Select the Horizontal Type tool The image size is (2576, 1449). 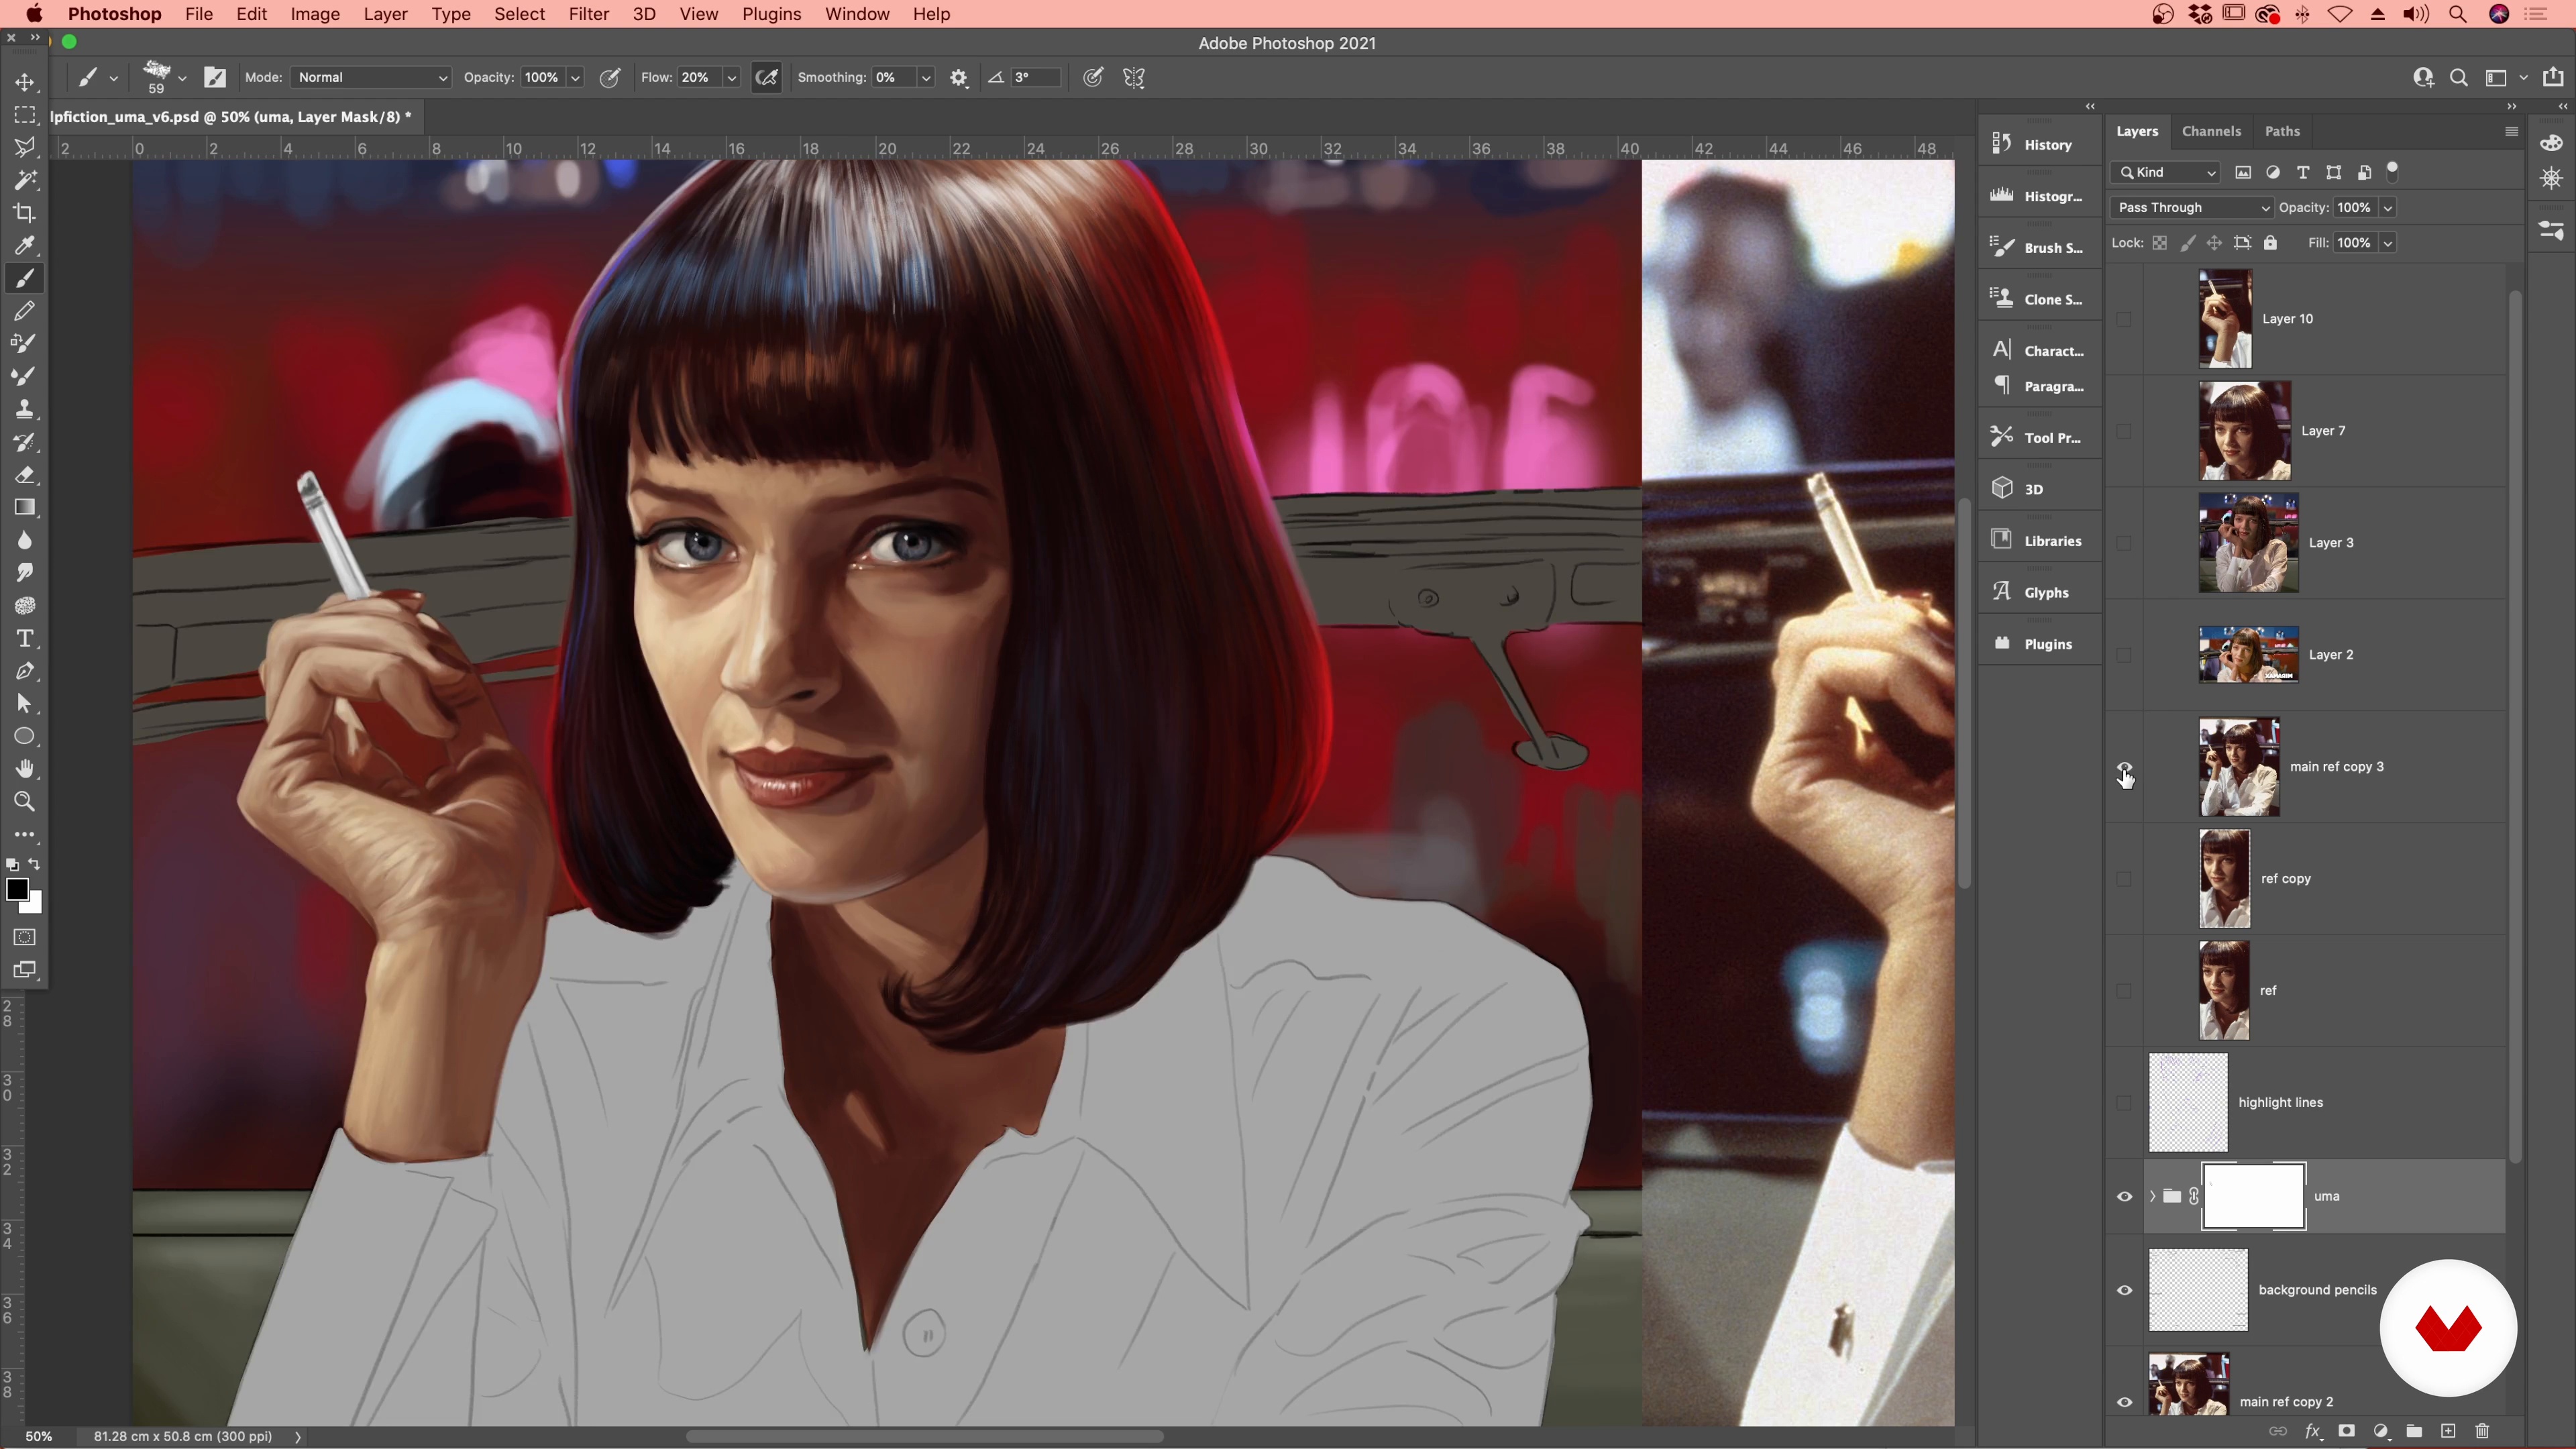click(25, 638)
